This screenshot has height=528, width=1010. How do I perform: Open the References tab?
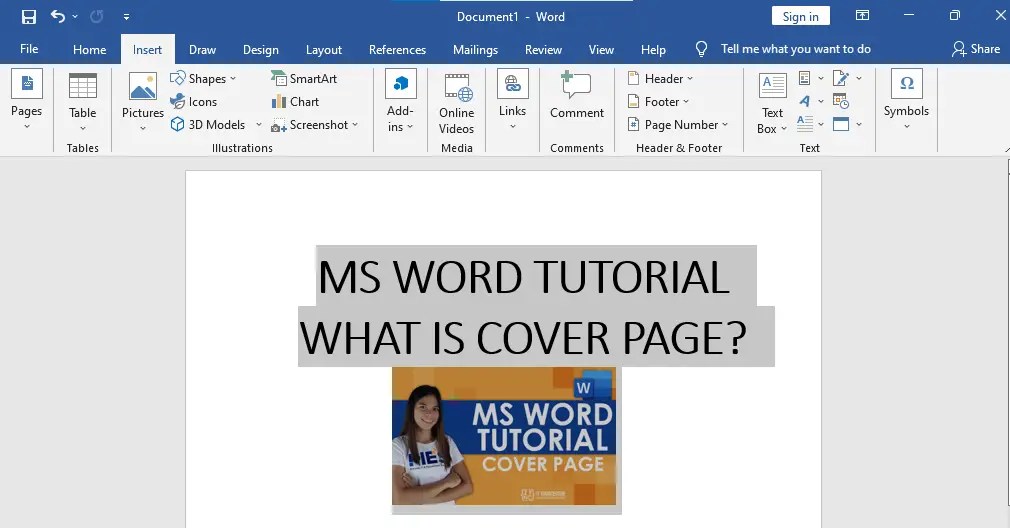397,50
